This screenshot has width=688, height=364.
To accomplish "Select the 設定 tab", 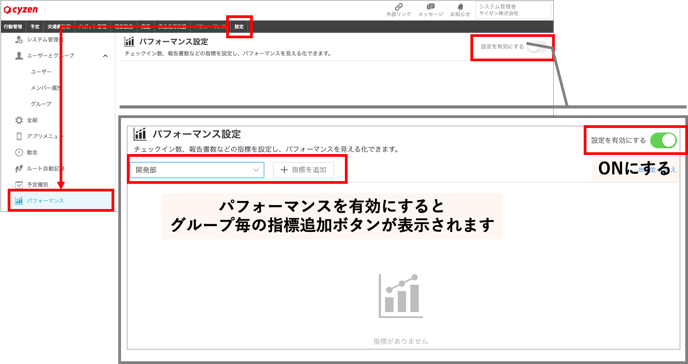I will click(239, 27).
